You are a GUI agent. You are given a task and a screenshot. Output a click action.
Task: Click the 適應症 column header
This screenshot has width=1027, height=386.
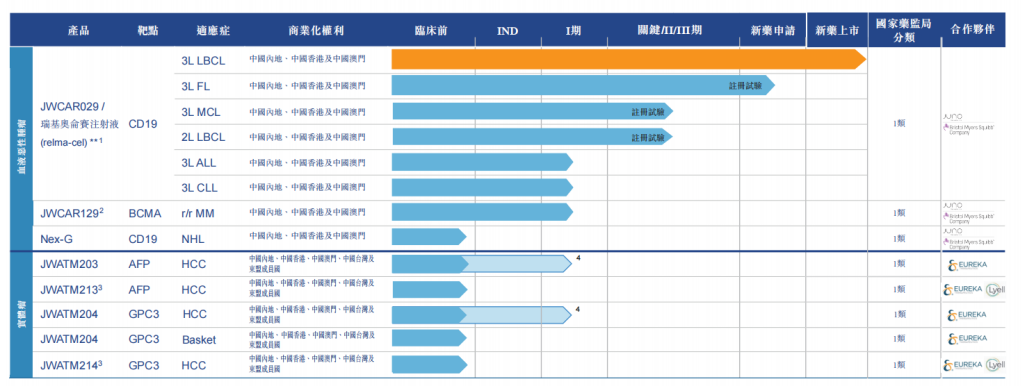[214, 31]
